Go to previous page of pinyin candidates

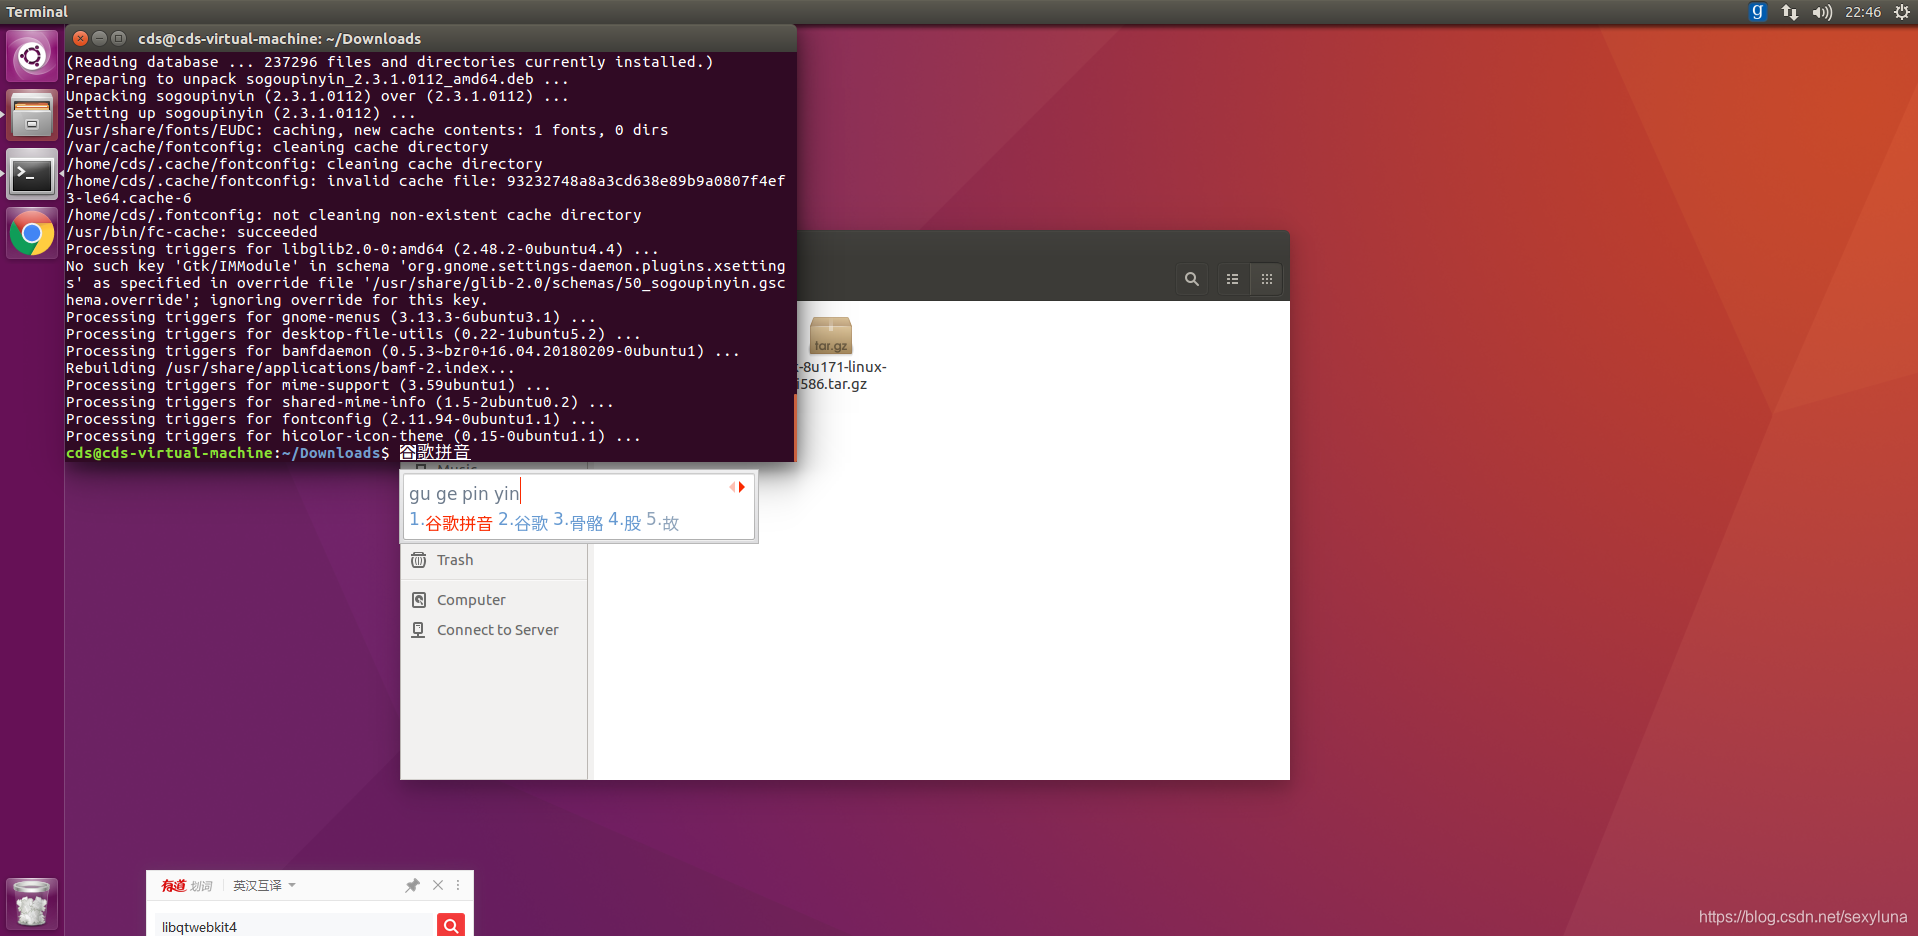pyautogui.click(x=732, y=487)
